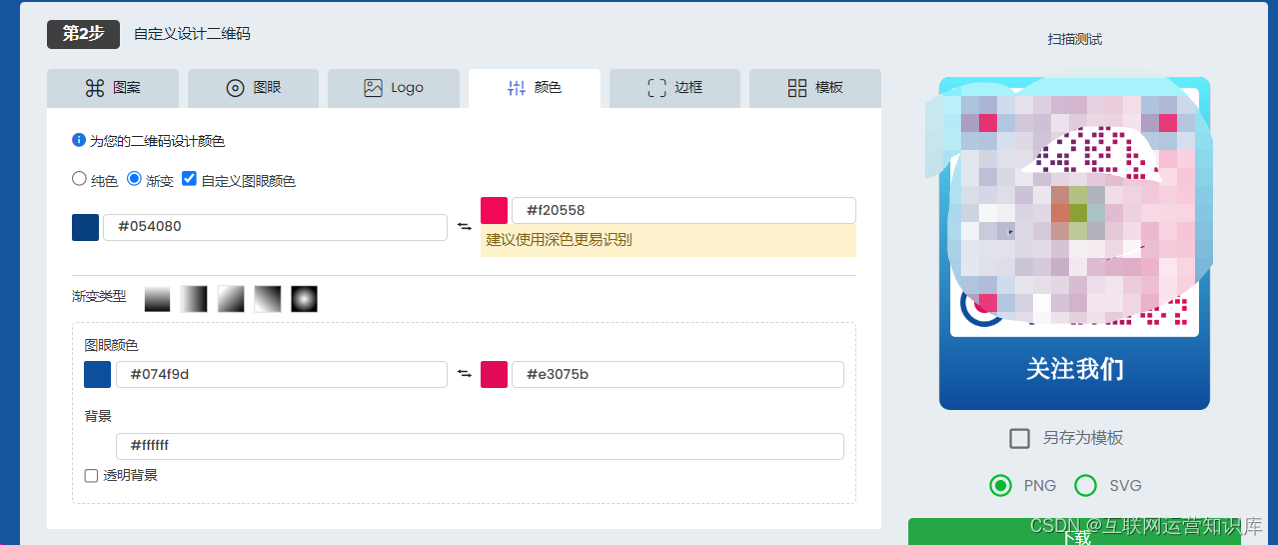Open the 模板 (template) tab
Image resolution: width=1278 pixels, height=545 pixels.
point(815,88)
